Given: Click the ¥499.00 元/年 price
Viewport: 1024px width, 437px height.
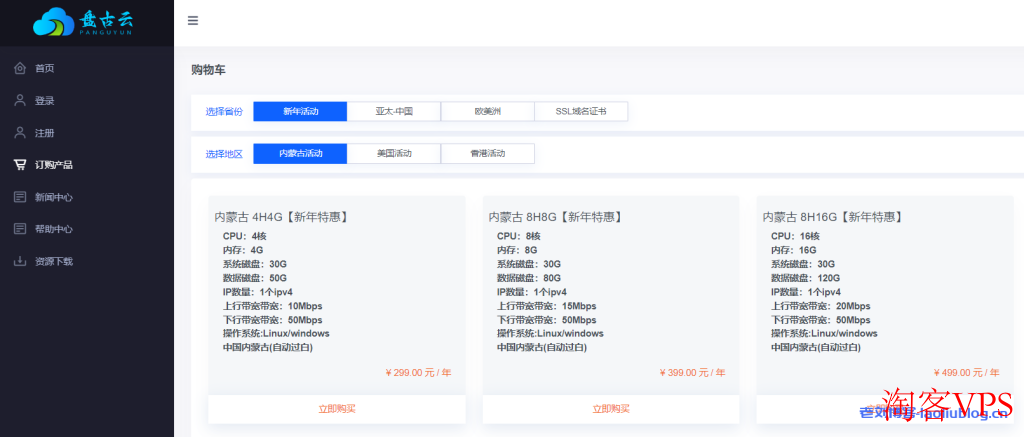Looking at the screenshot, I should [966, 373].
